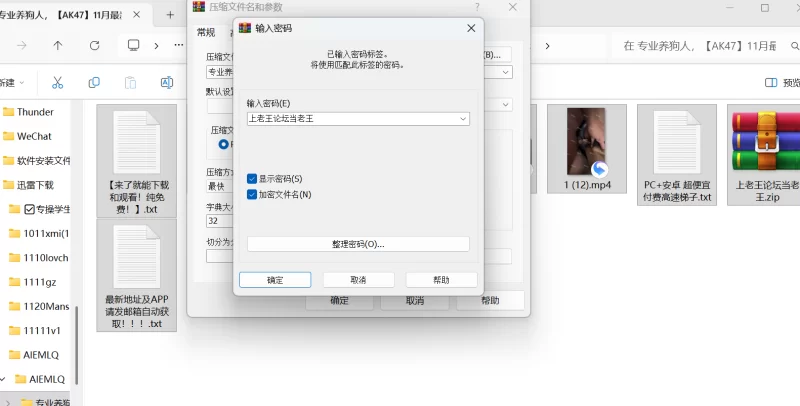Screen dimensions: 800x406
Task: Click dictionary size field showing 32
Action: 219,221
